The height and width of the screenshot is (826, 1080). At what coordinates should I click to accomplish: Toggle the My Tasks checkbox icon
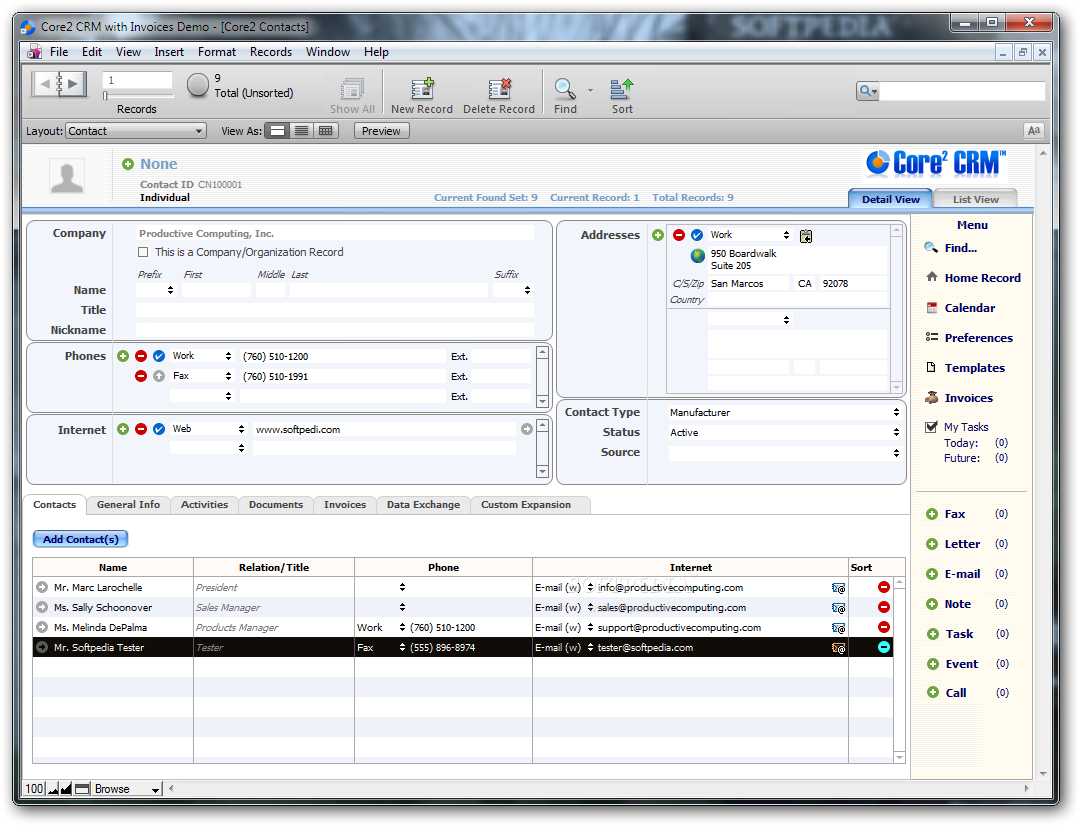click(x=931, y=427)
